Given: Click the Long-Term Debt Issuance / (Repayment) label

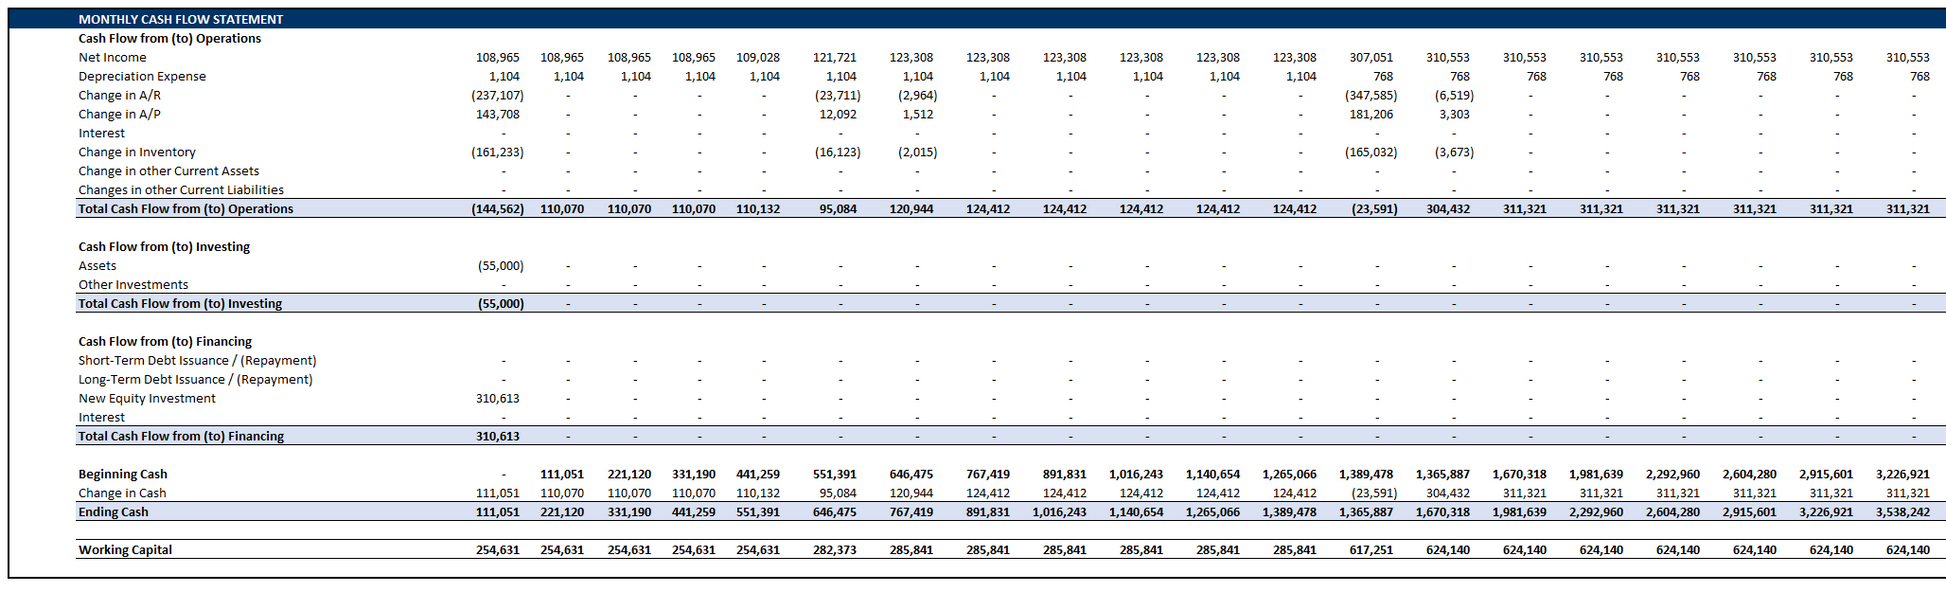Looking at the screenshot, I should 195,380.
